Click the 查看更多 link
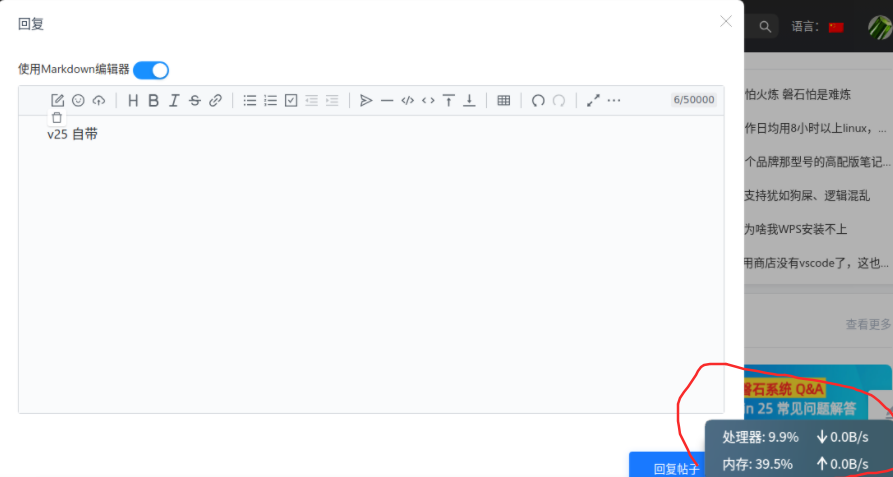The image size is (893, 477). point(869,324)
